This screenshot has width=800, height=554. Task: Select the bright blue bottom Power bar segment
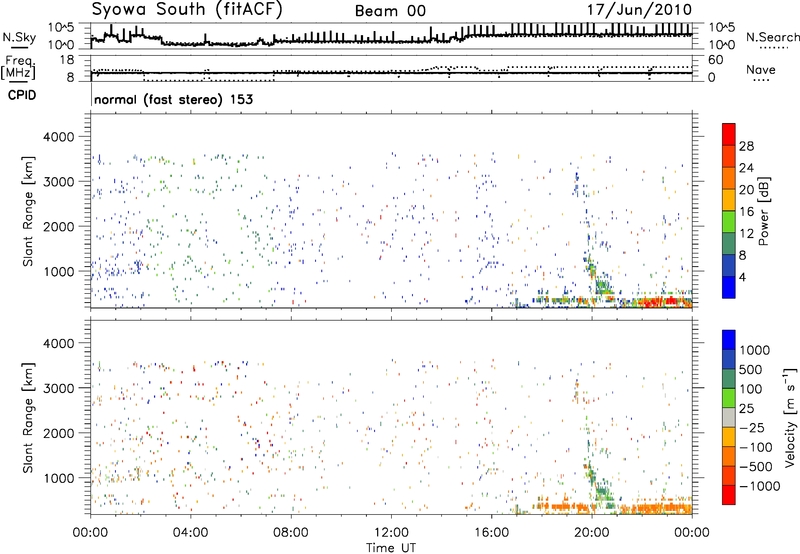[x=729, y=287]
